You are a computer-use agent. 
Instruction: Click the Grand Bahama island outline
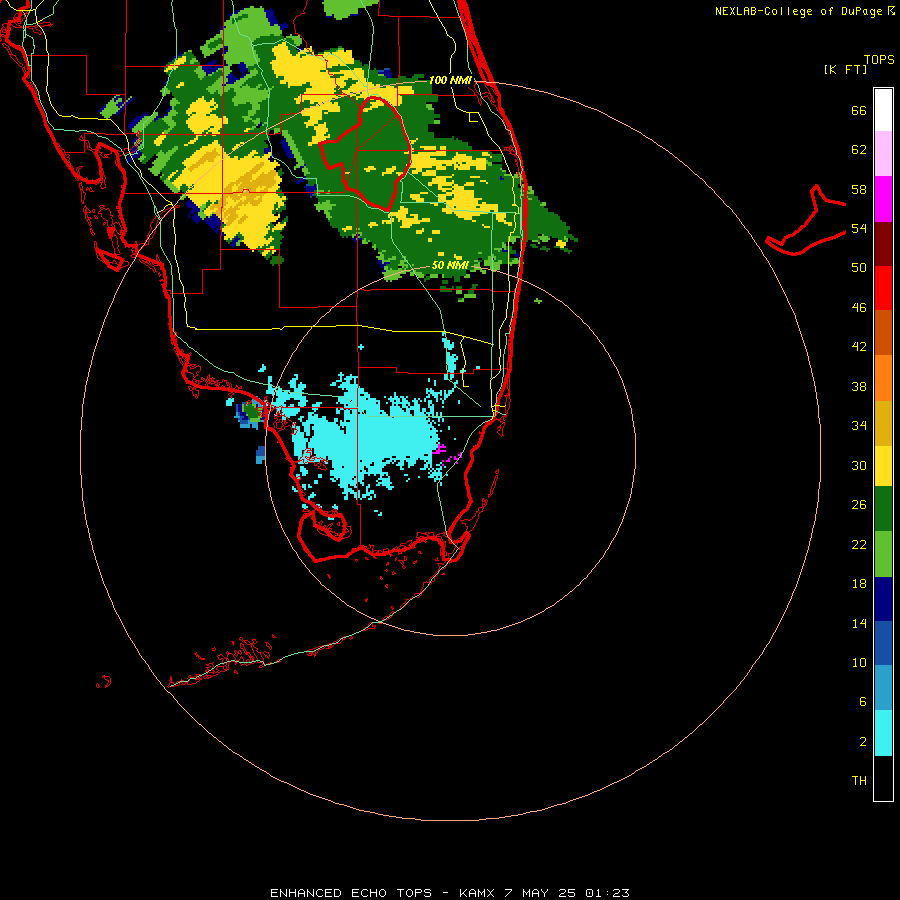[x=806, y=220]
